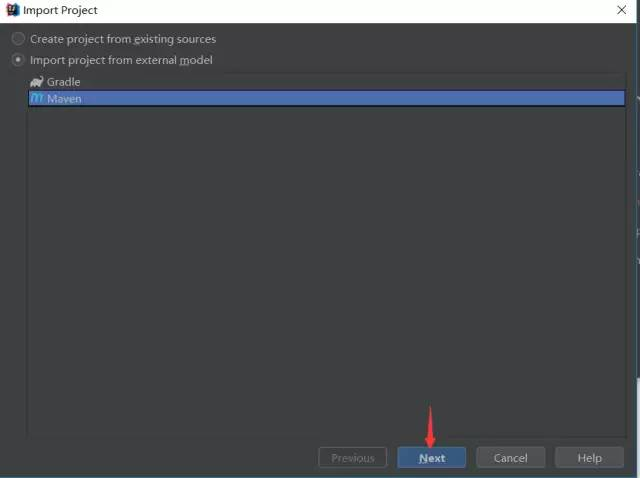
Task: Click the blue Maven 'm' icon
Action: click(37, 98)
